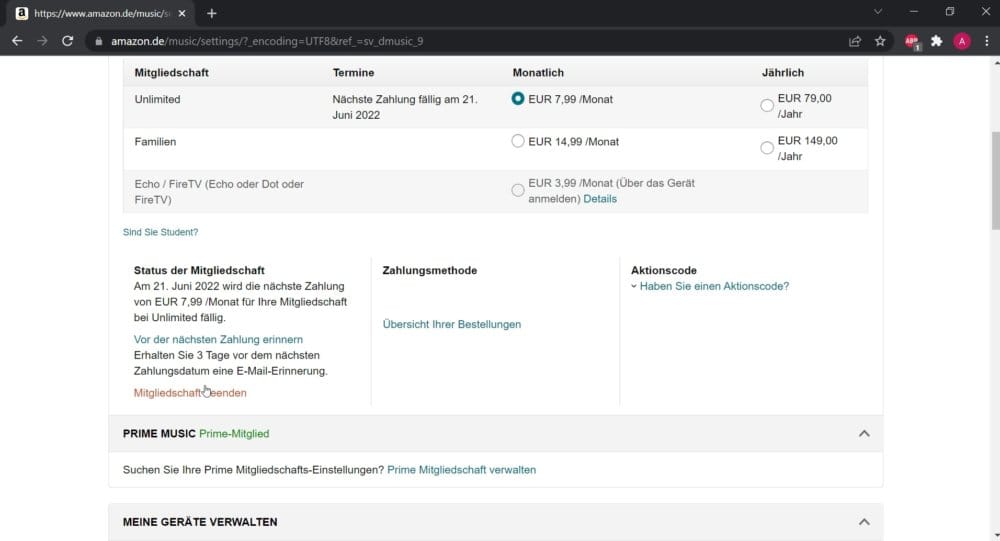Click the scrollbar up arrow
Image resolution: width=1000 pixels, height=541 pixels.
coord(996,62)
